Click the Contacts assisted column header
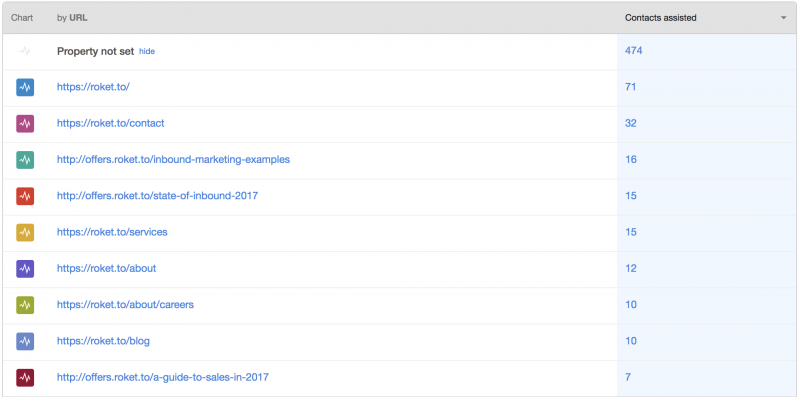The width and height of the screenshot is (800, 397). (661, 18)
